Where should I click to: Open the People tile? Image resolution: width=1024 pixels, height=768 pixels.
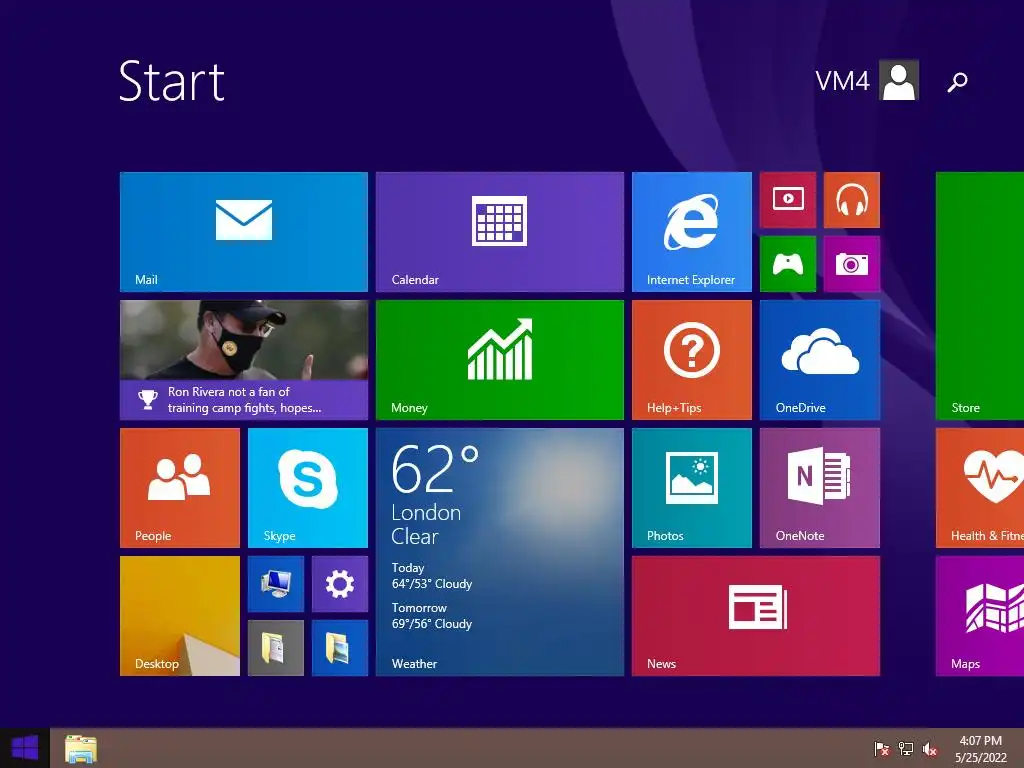tap(180, 488)
